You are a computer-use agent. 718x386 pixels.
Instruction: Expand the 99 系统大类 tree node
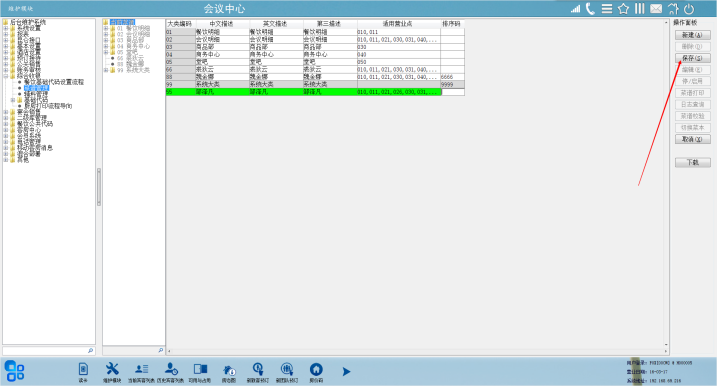106,70
